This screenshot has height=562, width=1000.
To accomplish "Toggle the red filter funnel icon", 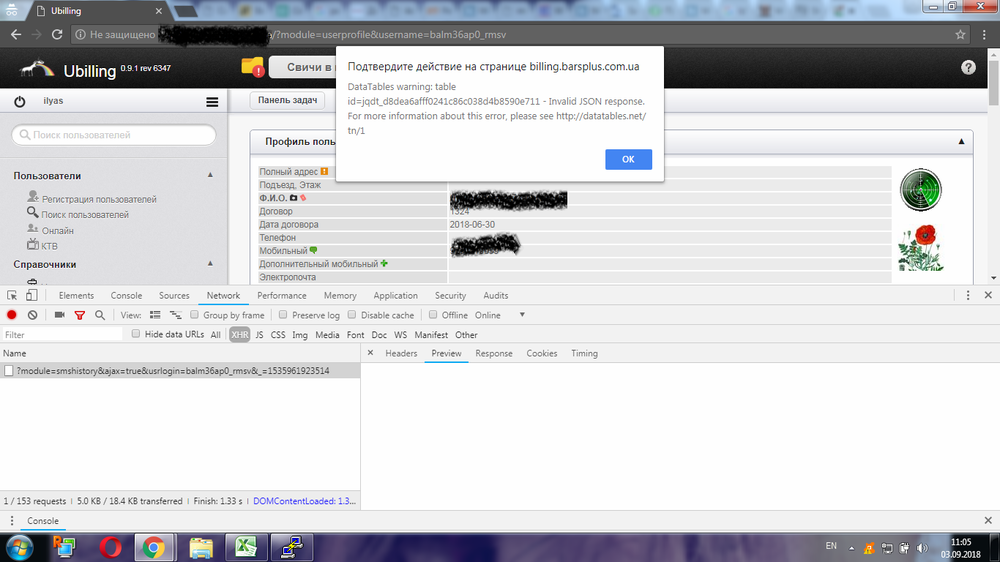I will 79,315.
